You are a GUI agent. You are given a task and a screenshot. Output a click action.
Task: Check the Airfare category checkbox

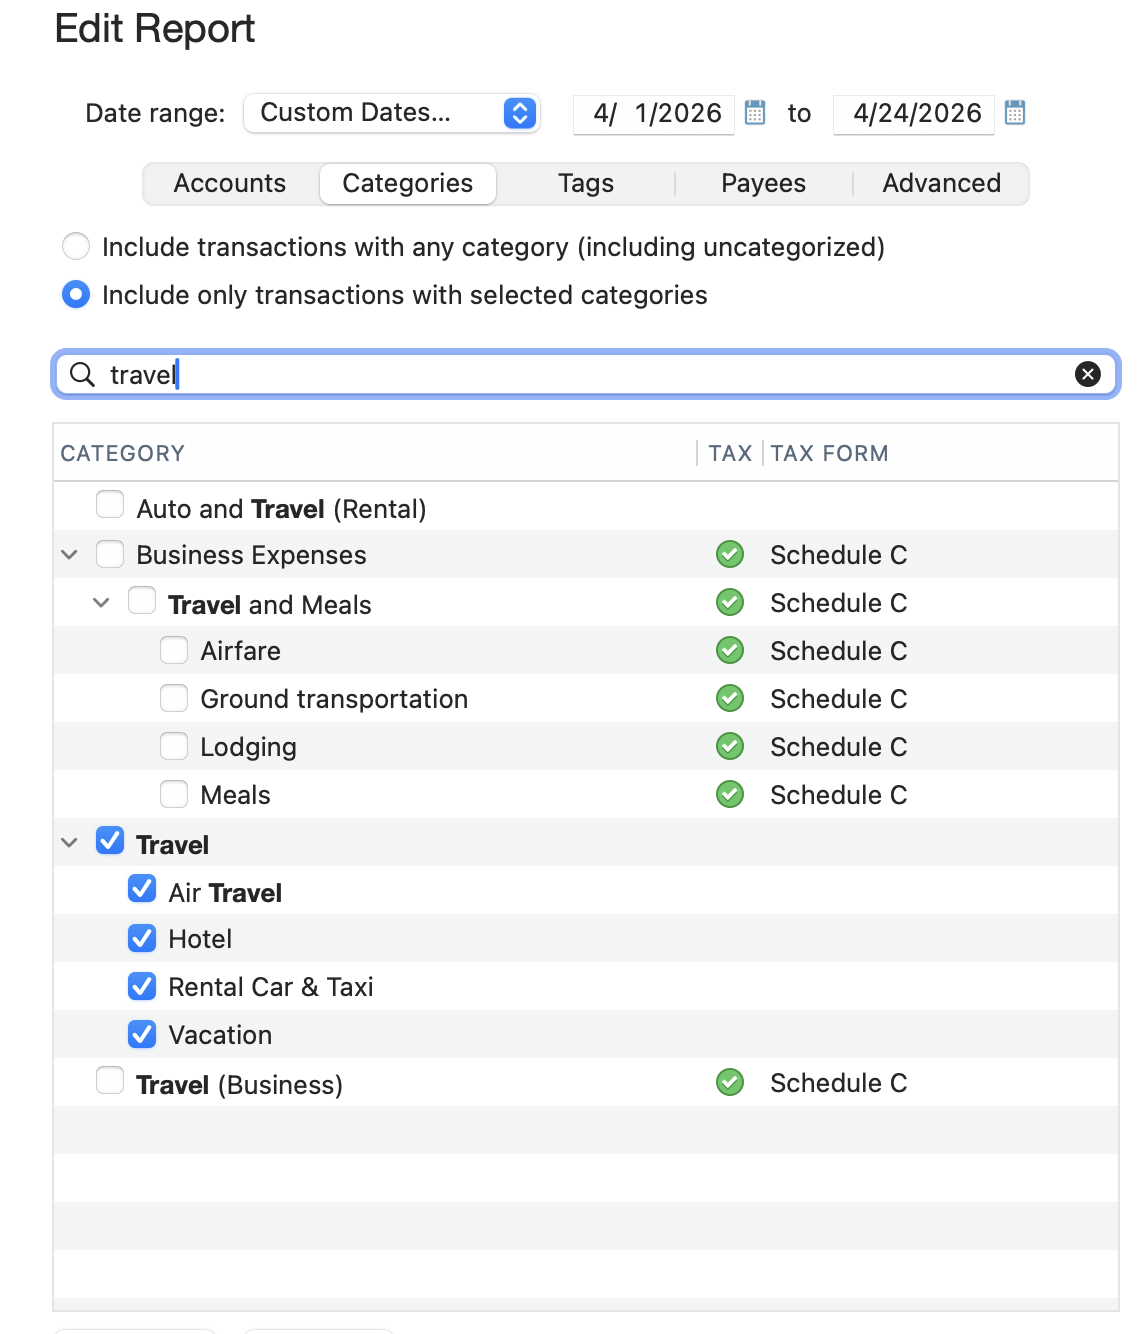click(x=174, y=651)
